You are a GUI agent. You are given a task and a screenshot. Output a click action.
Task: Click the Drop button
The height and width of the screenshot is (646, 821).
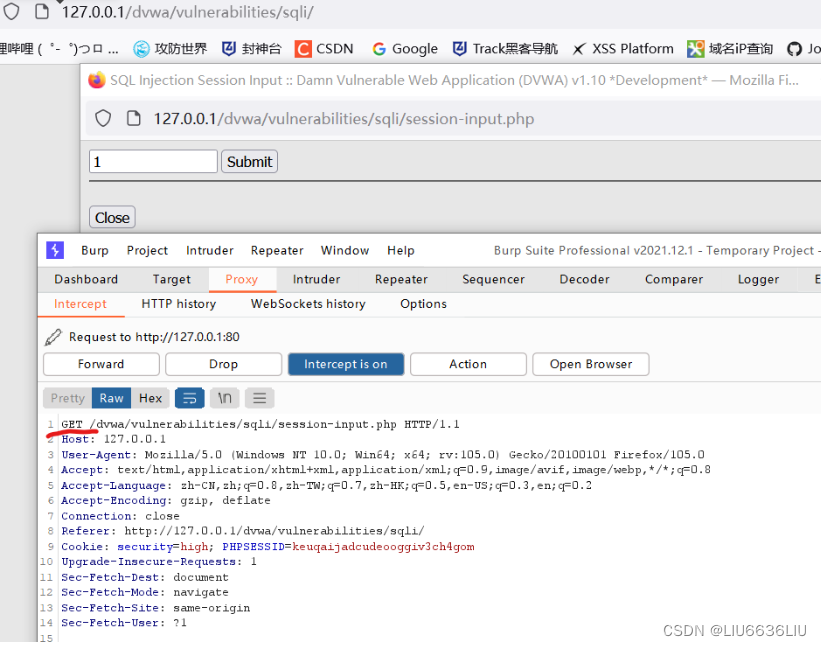tap(223, 364)
